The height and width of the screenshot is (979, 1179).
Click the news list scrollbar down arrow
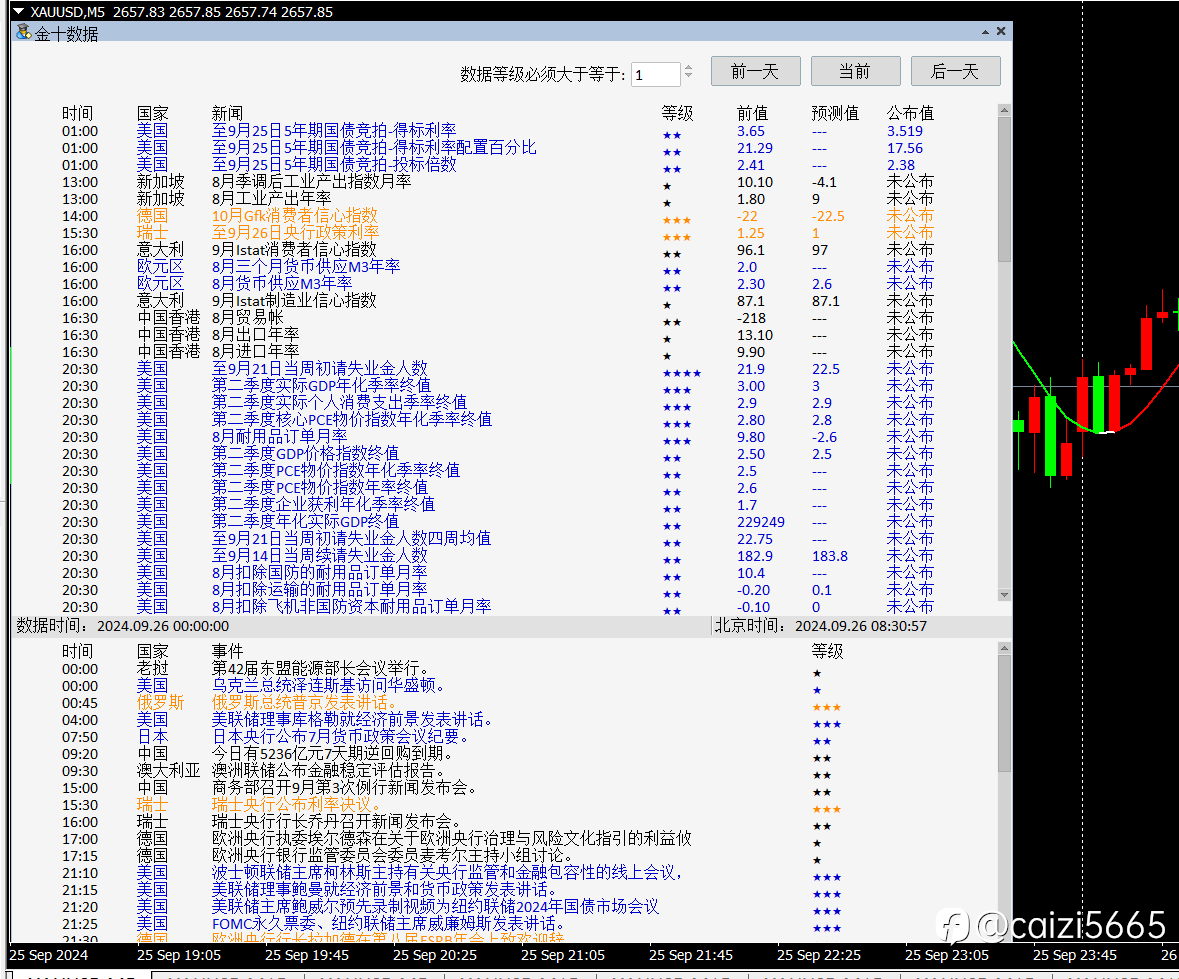click(1004, 594)
